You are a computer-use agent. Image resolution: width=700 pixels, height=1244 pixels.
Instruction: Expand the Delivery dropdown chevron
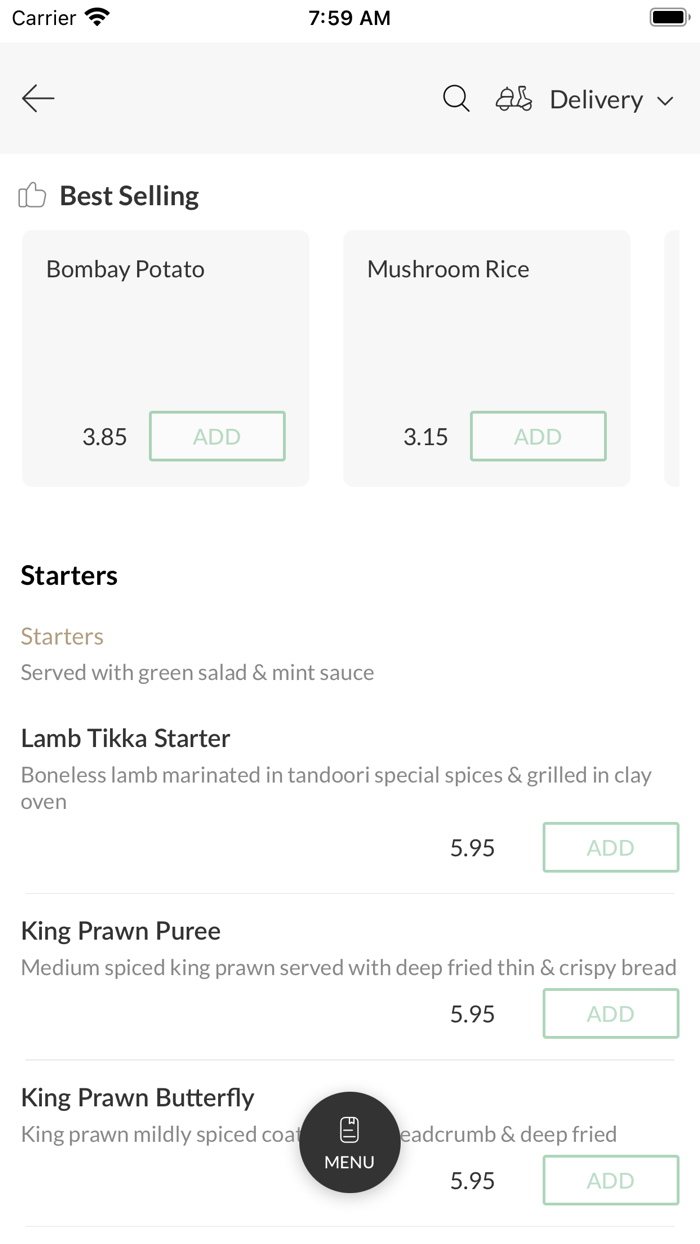pos(665,101)
